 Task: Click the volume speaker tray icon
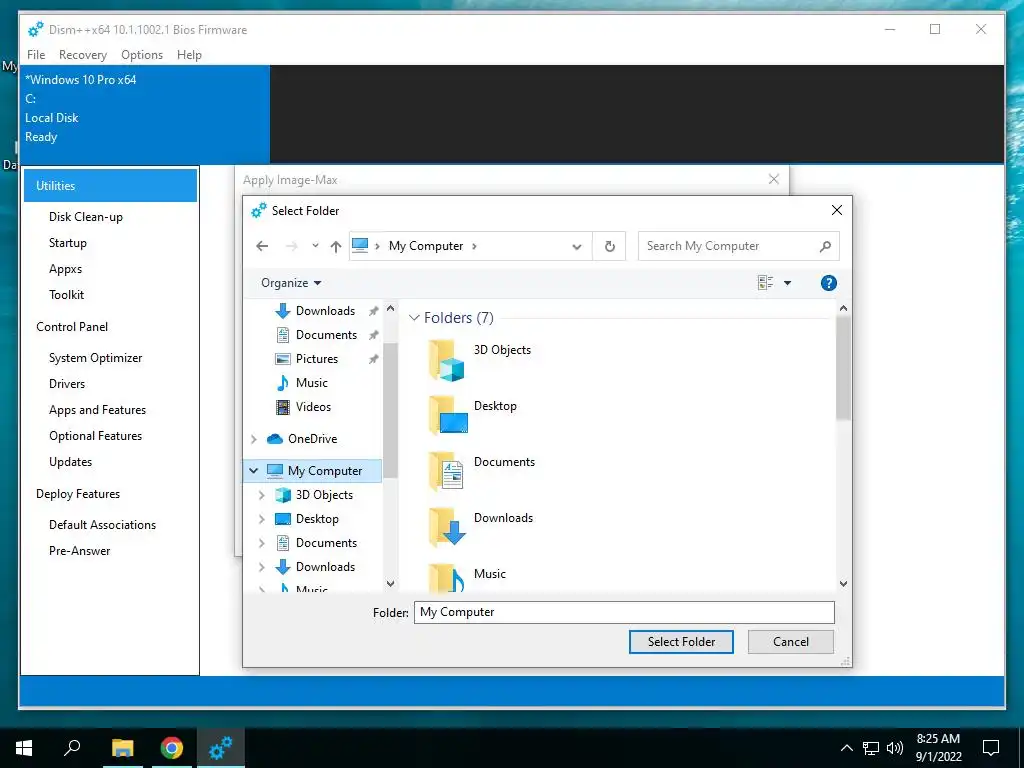pyautogui.click(x=895, y=748)
